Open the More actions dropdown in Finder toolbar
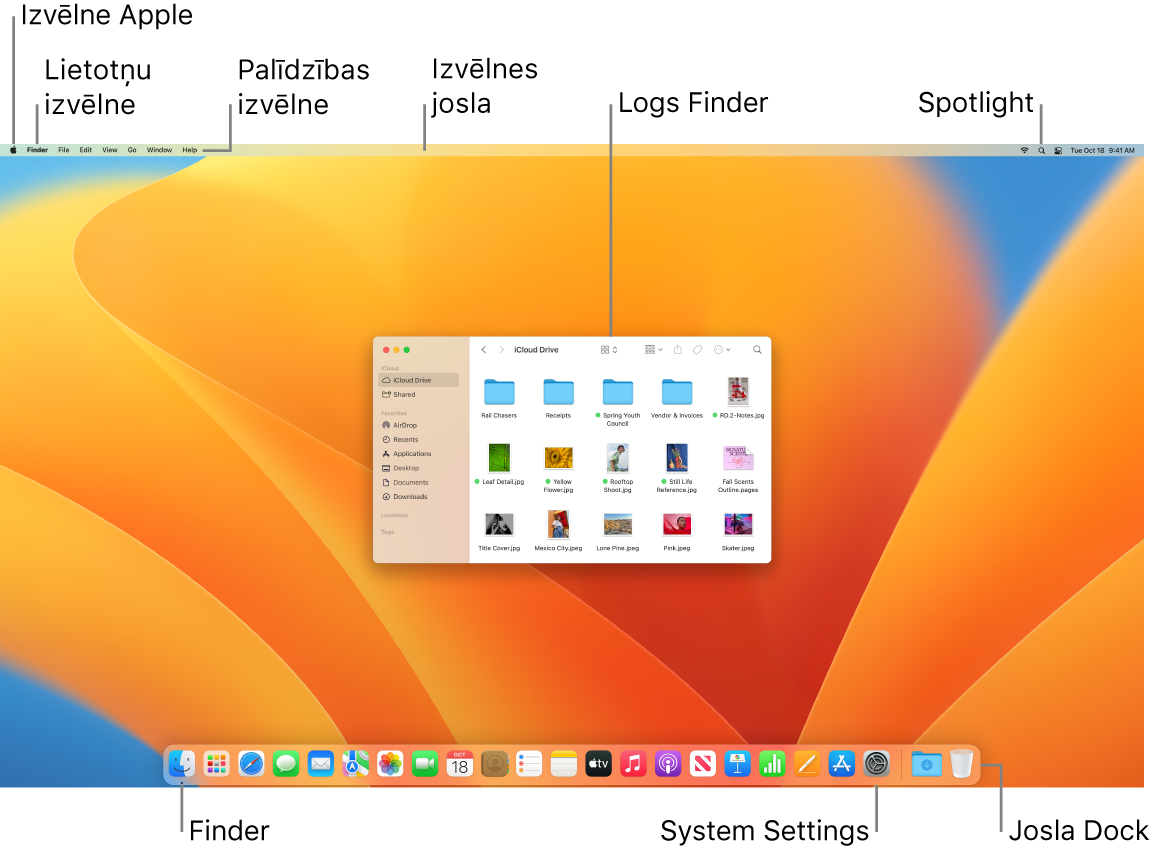 (722, 350)
